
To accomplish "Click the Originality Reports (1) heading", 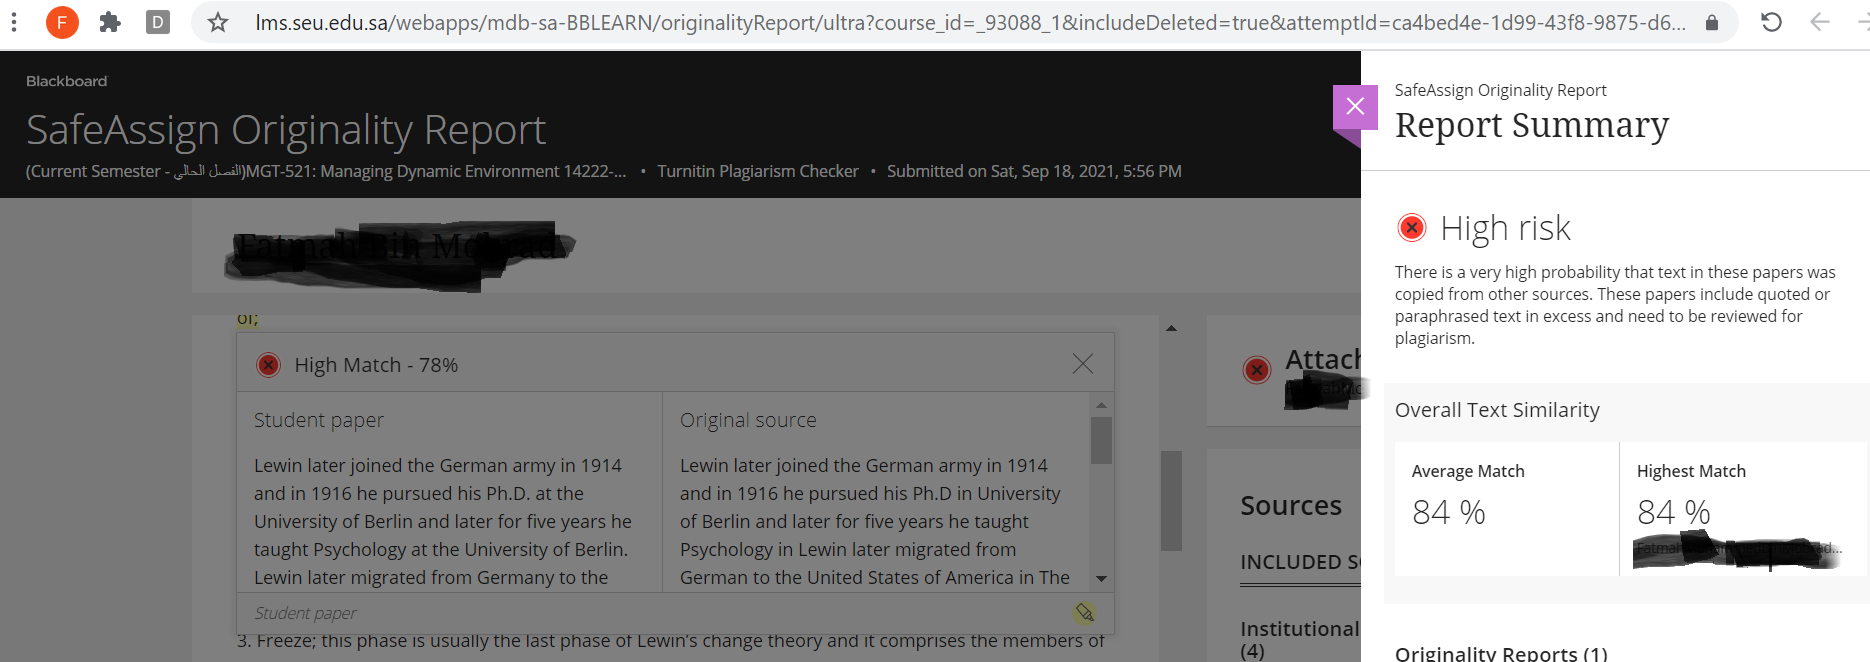I will 1501,653.
